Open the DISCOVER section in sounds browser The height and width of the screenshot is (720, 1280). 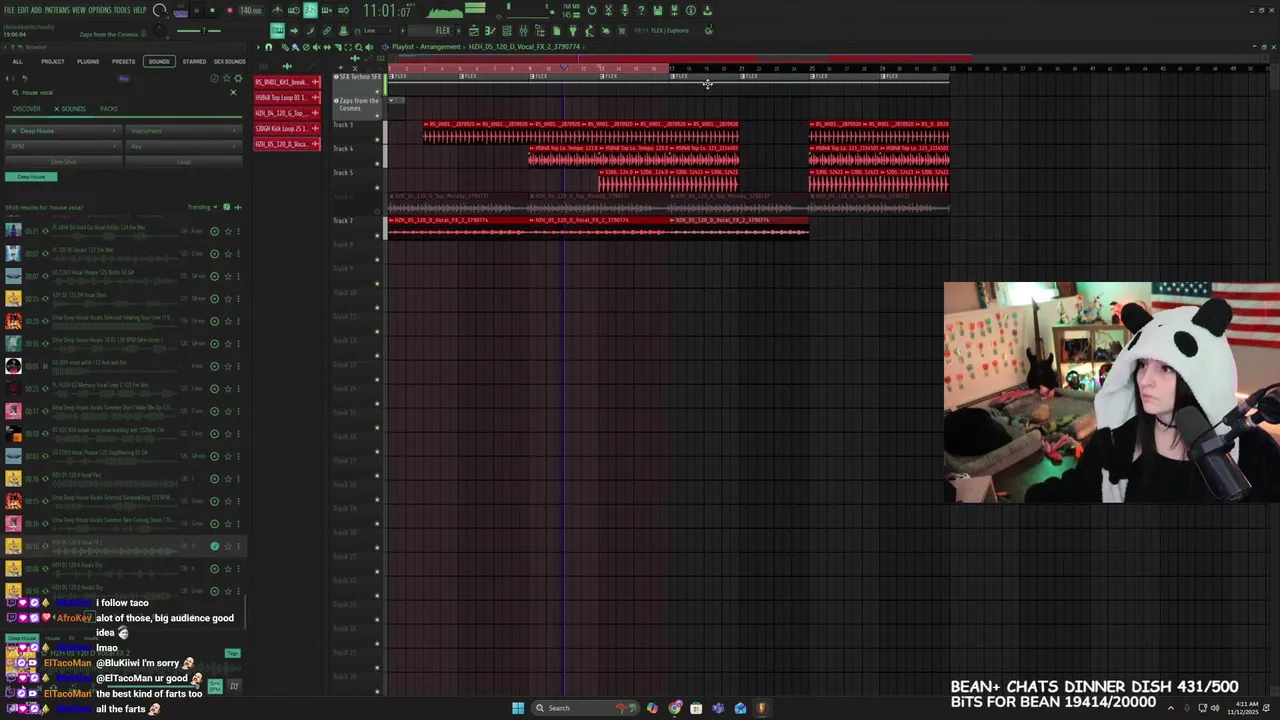click(x=27, y=108)
